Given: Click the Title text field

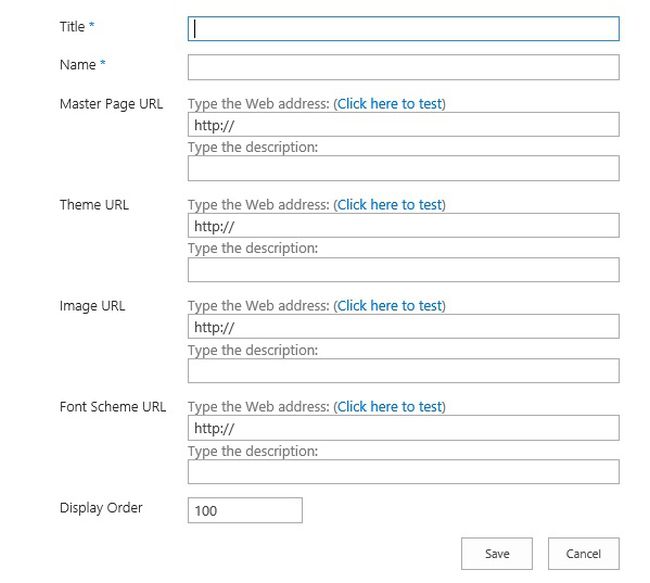Looking at the screenshot, I should point(403,29).
